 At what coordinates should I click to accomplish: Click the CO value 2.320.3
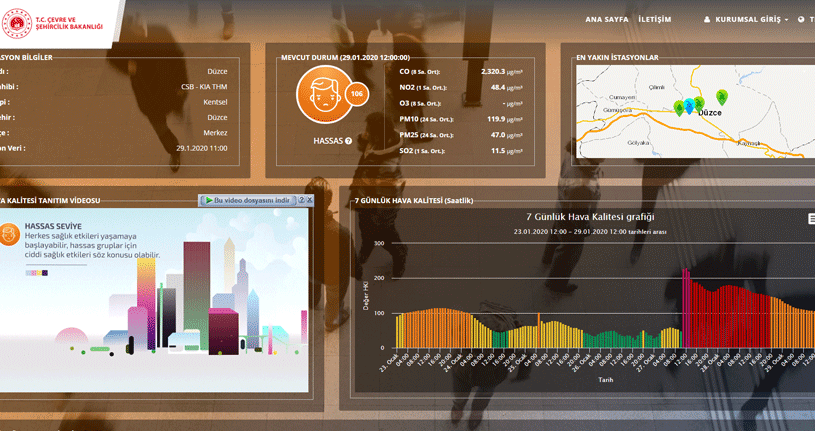[493, 72]
